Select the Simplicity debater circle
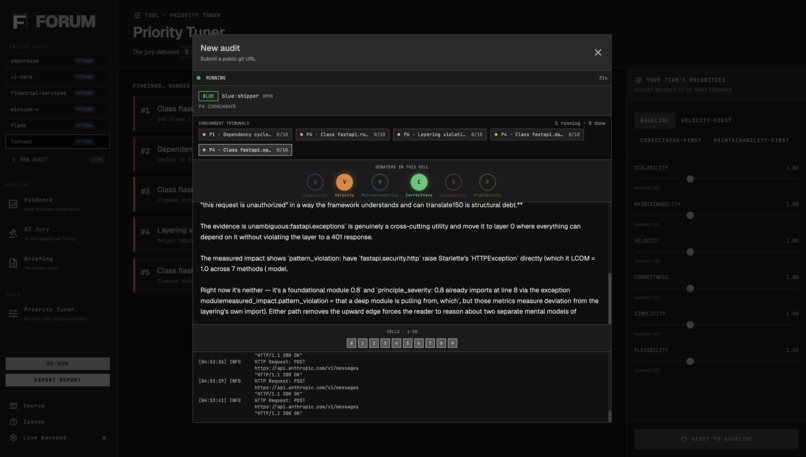 click(315, 182)
